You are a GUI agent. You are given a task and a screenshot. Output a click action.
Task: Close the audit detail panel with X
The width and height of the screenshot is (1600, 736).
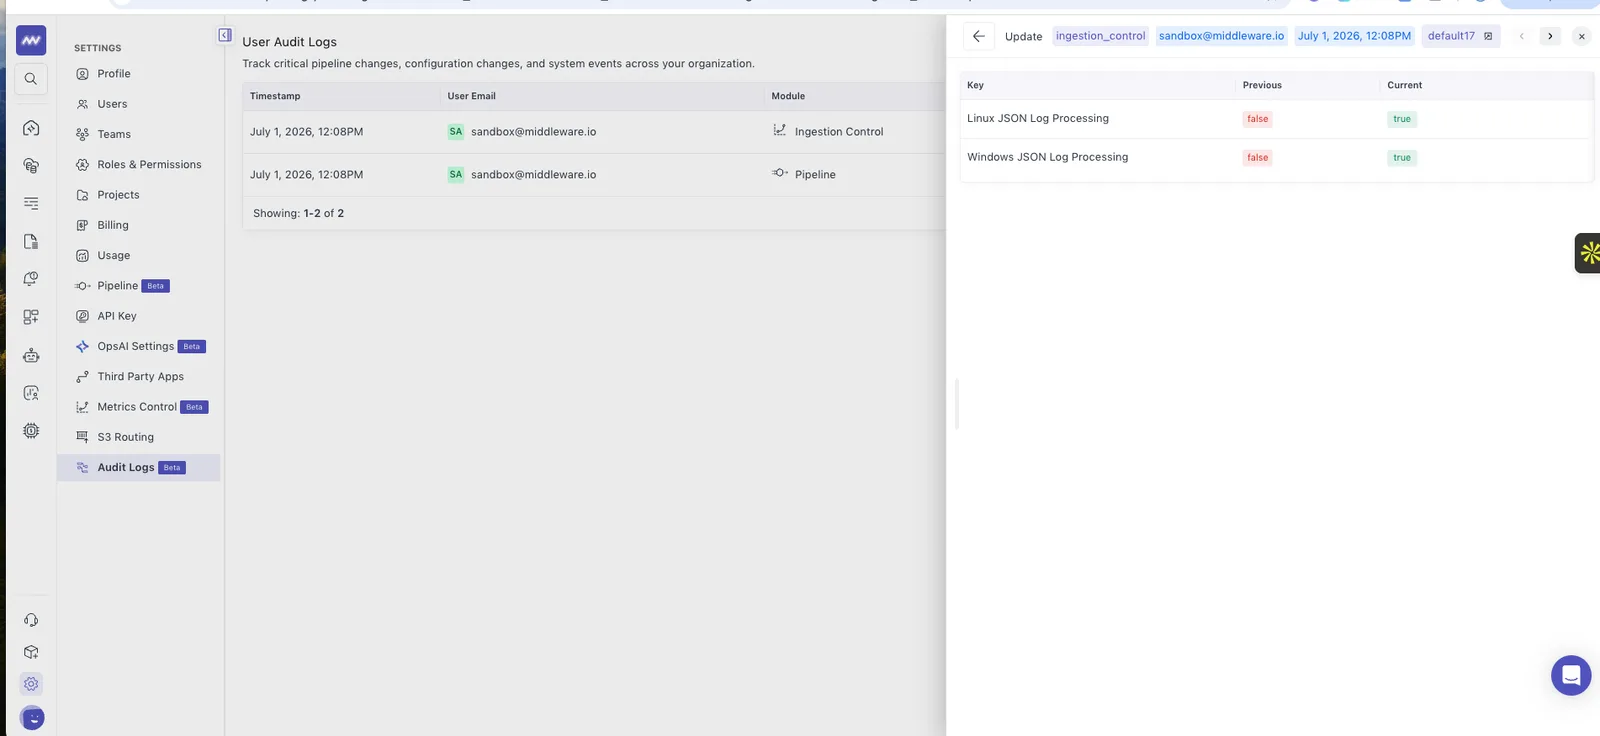coord(1581,36)
